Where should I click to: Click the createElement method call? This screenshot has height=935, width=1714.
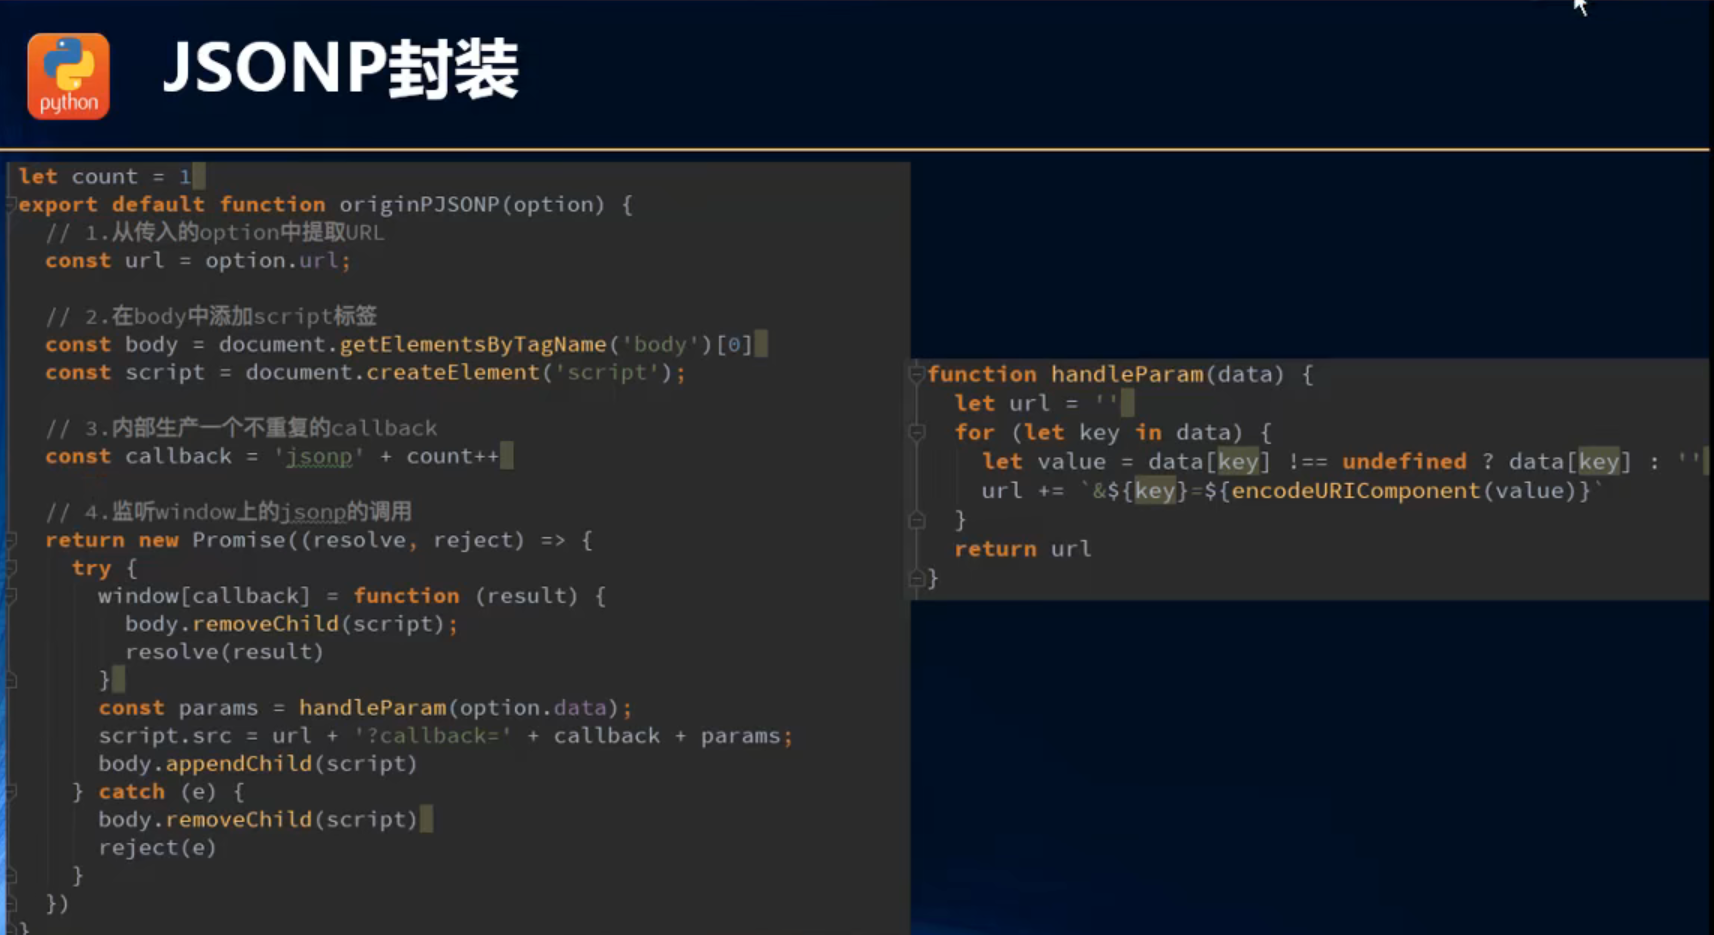(452, 373)
